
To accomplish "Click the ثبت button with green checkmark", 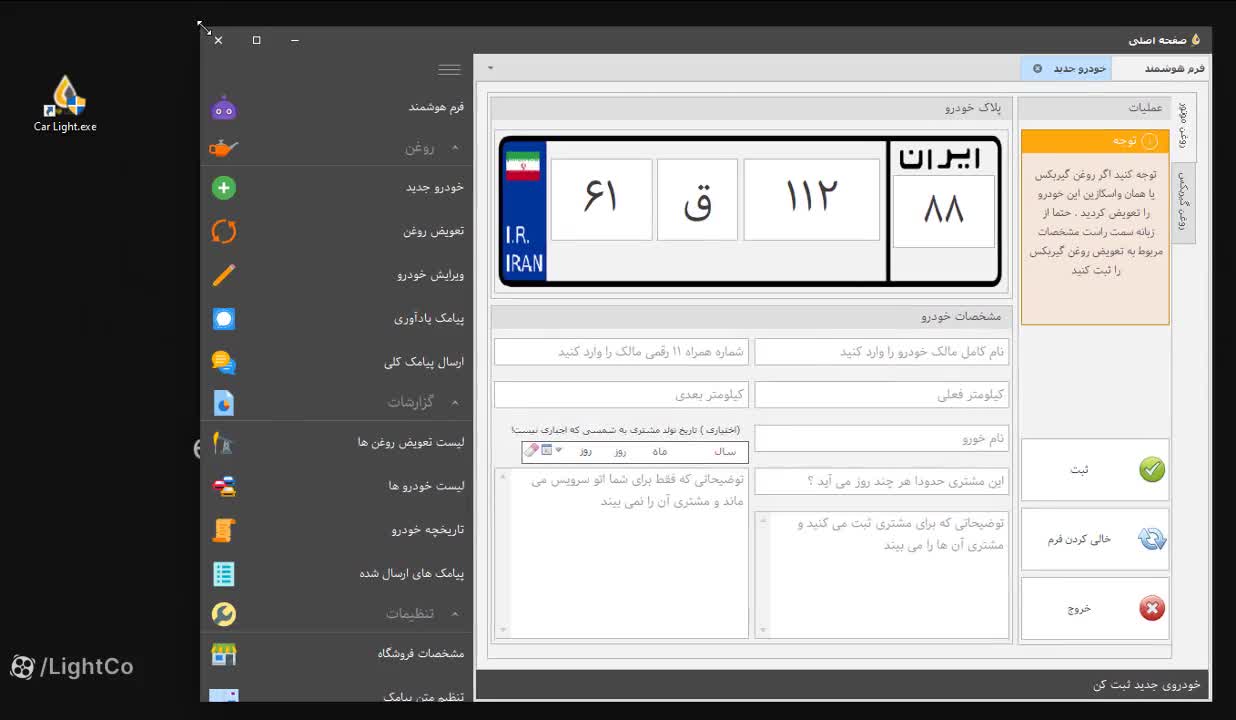I will tap(1094, 467).
